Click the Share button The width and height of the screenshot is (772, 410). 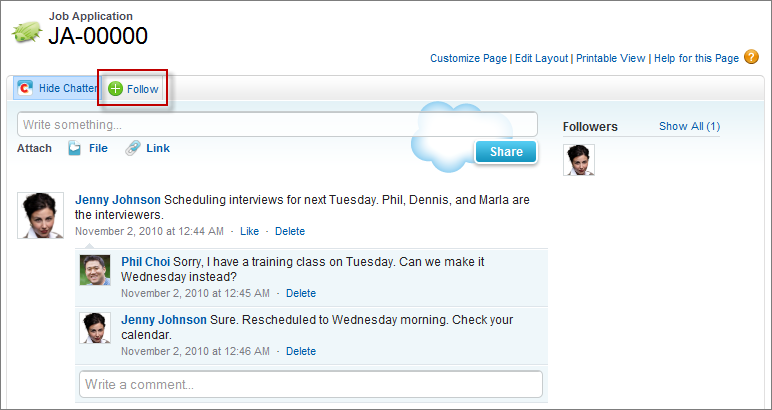[x=506, y=152]
